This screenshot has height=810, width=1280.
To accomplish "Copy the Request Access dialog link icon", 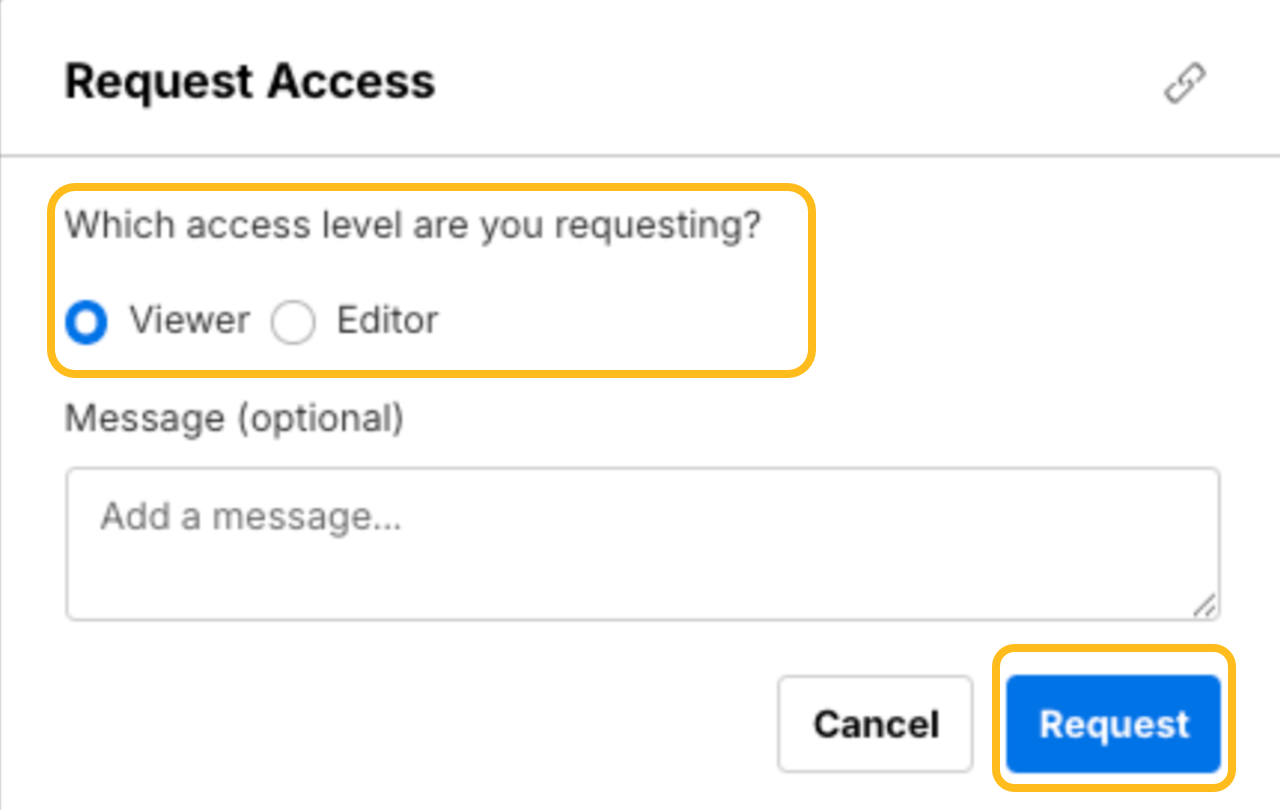I will pos(1185,83).
